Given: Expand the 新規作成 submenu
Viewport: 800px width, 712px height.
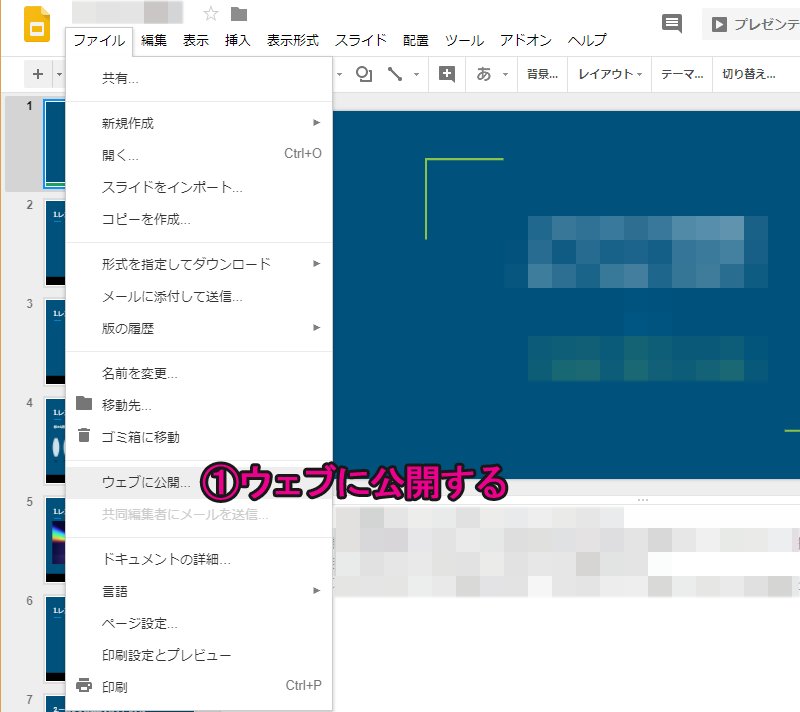Looking at the screenshot, I should click(199, 123).
